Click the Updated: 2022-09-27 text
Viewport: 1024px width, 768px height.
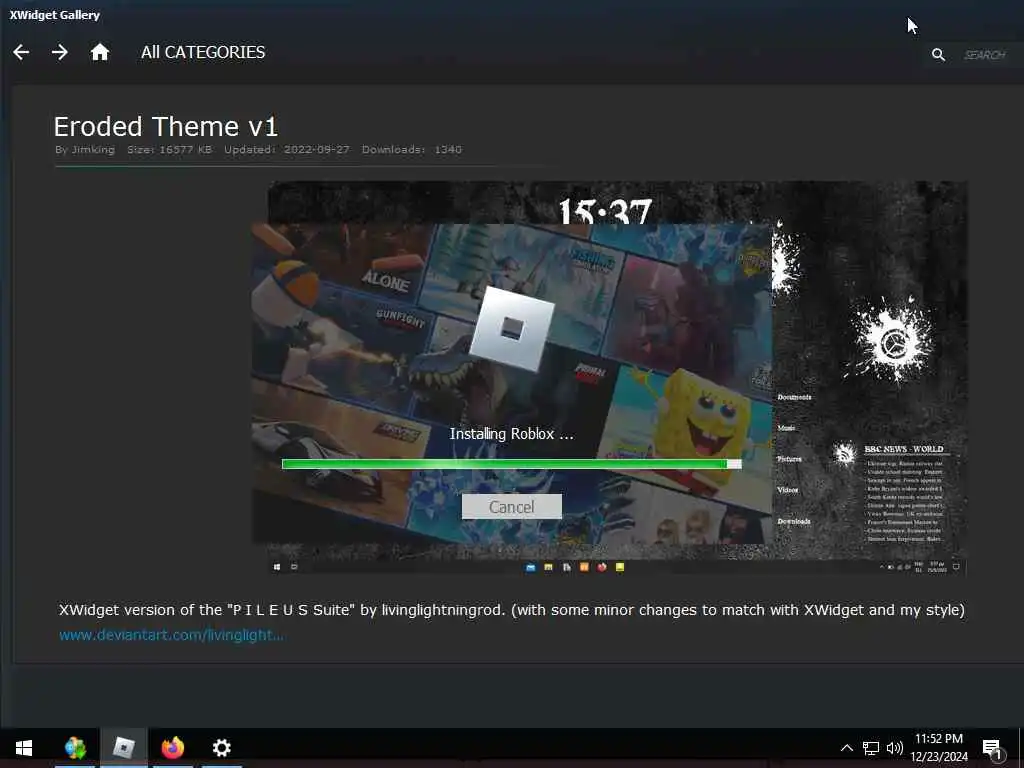287,150
